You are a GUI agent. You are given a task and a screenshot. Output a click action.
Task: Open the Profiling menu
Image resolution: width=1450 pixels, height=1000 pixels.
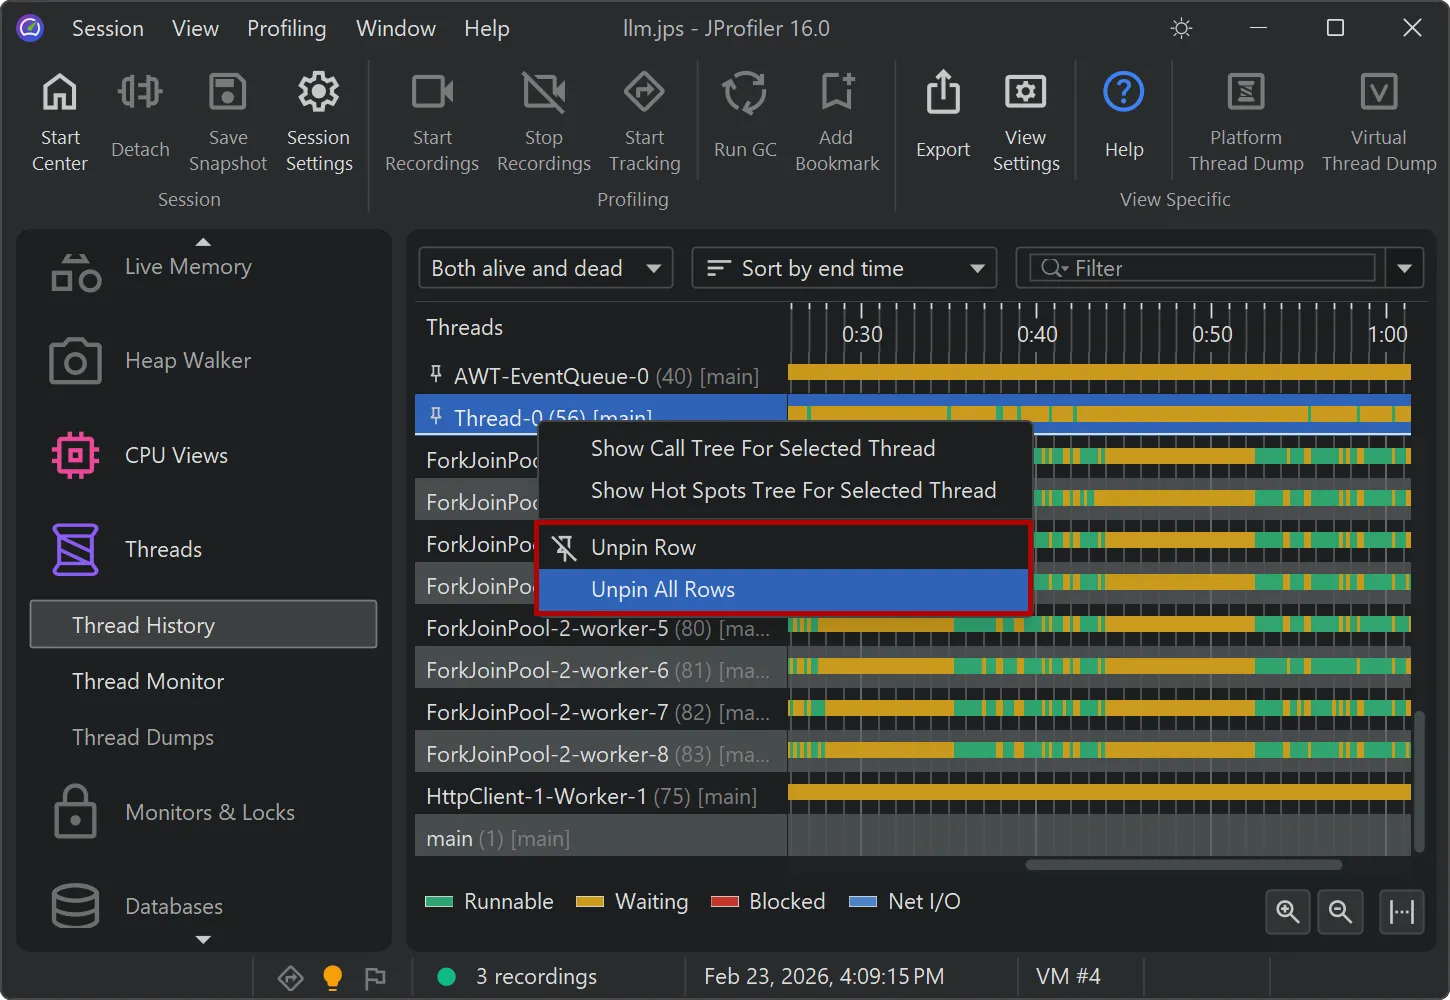287,28
